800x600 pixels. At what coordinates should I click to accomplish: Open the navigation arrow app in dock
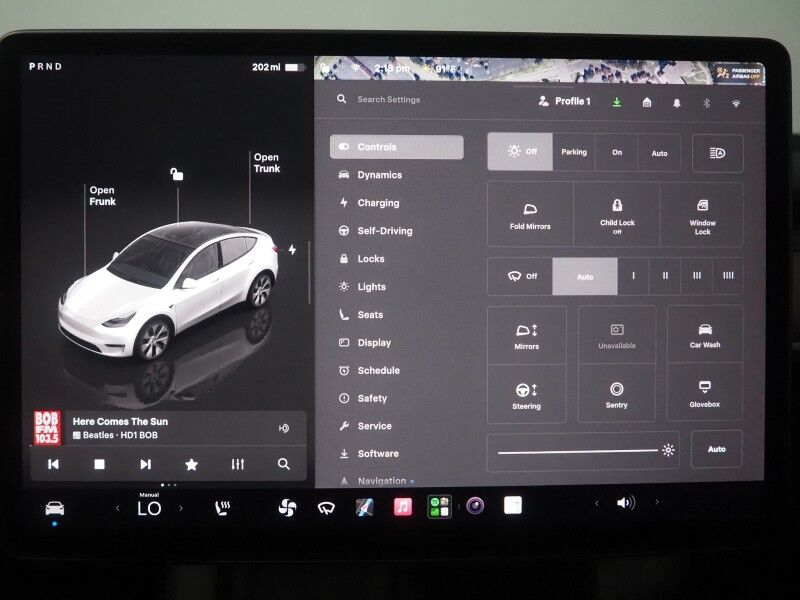pos(364,507)
